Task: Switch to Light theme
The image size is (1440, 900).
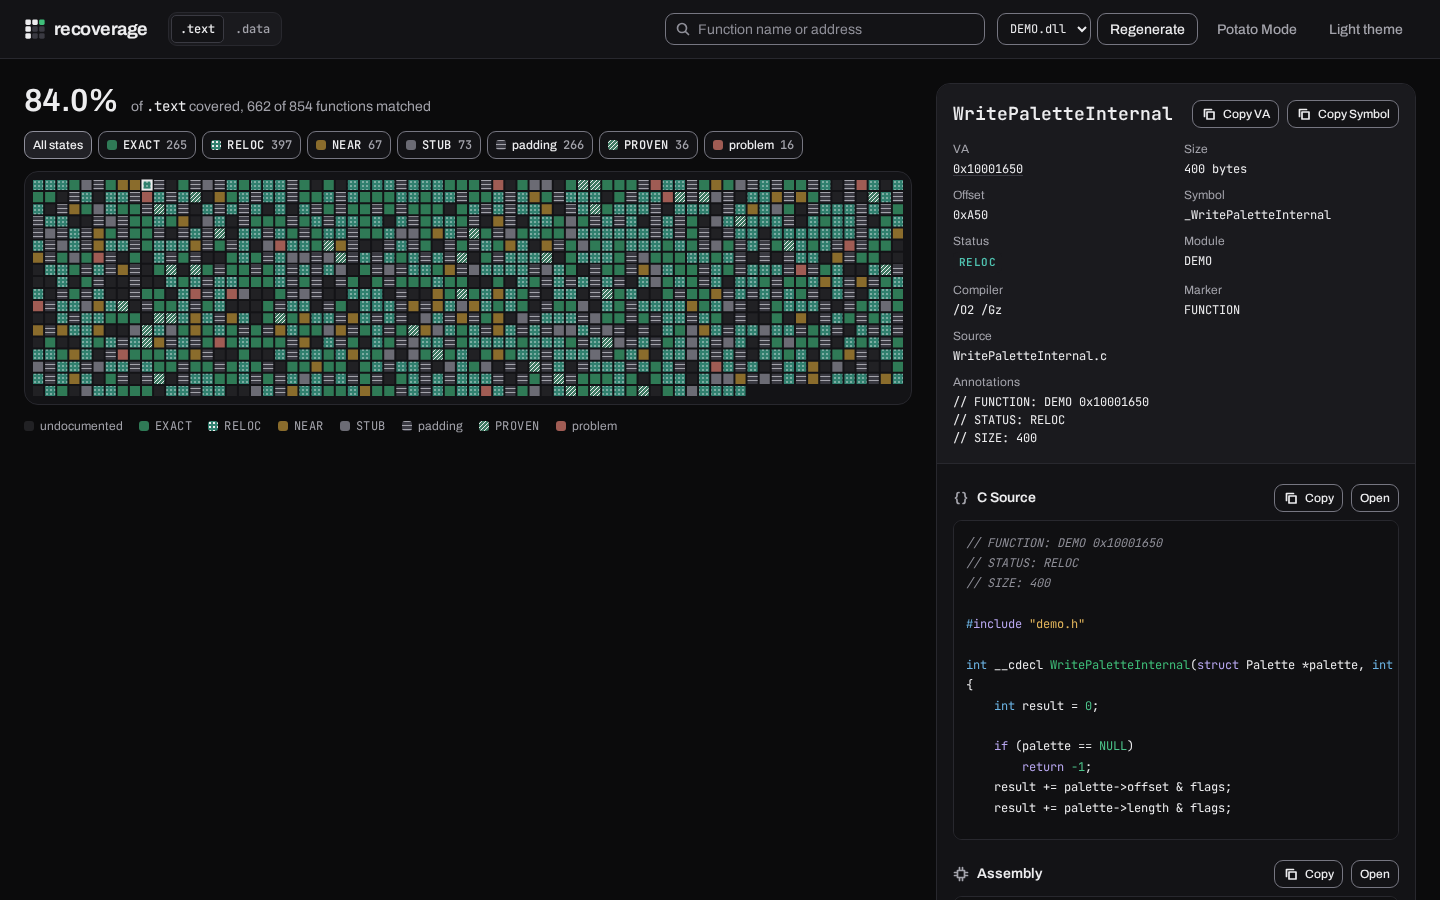Action: 1366,29
